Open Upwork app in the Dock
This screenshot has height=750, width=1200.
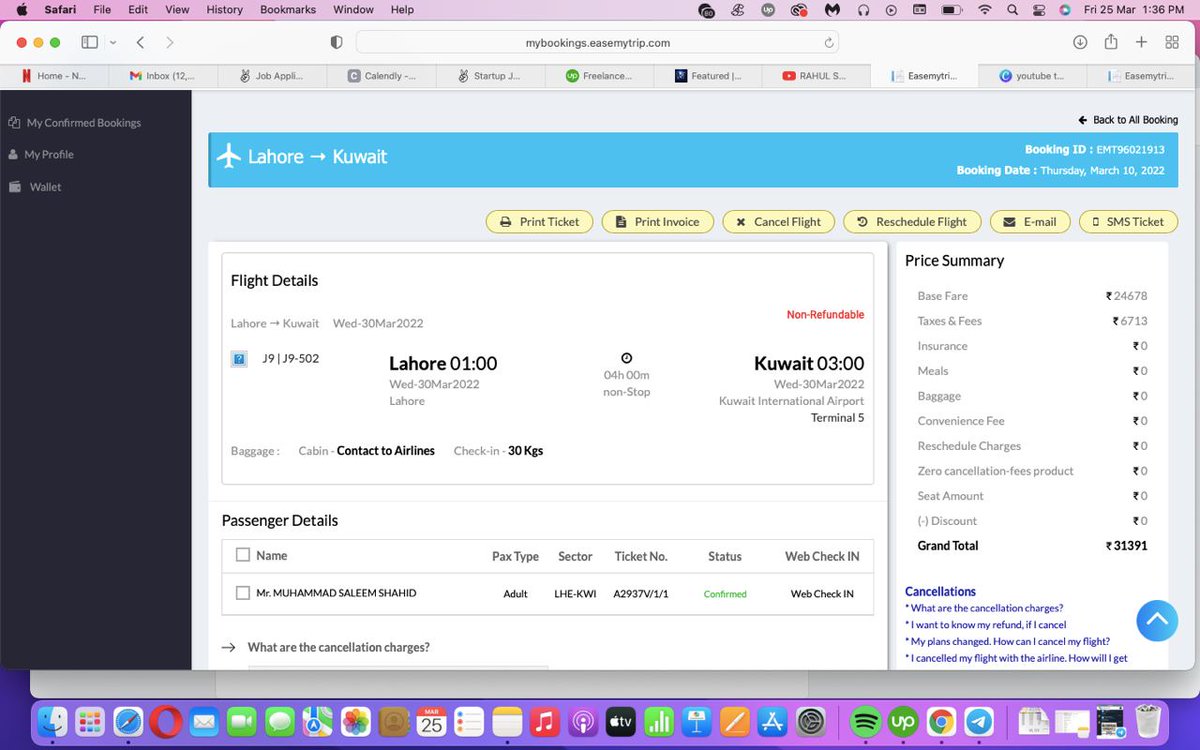coord(904,721)
